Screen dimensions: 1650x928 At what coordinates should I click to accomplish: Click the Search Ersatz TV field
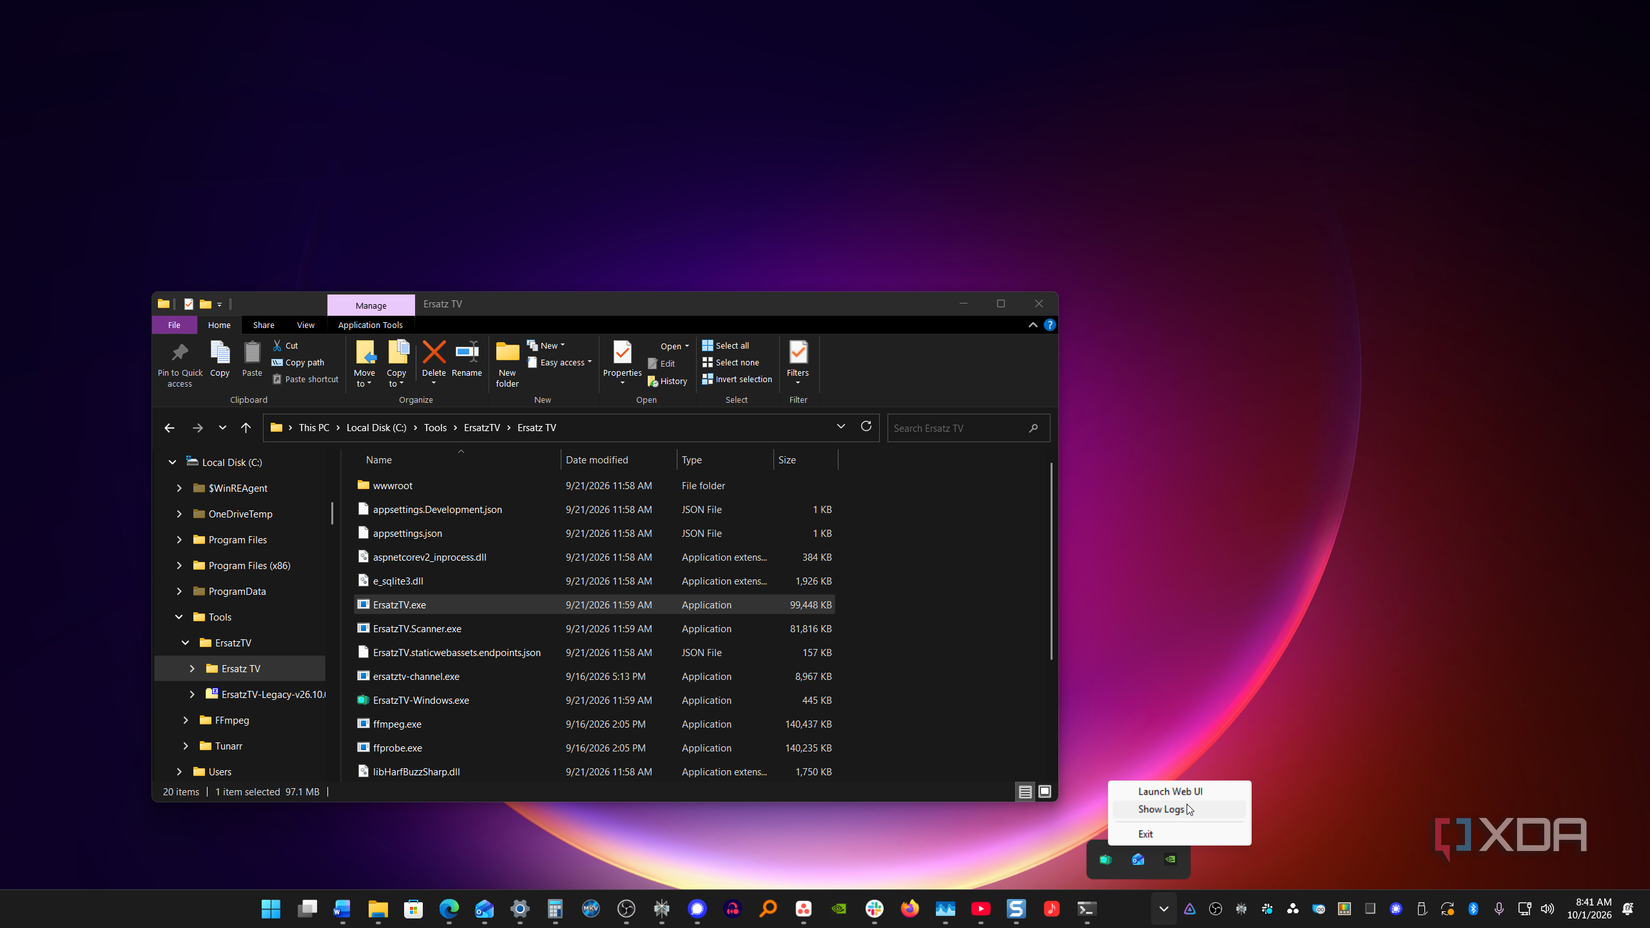coord(968,428)
